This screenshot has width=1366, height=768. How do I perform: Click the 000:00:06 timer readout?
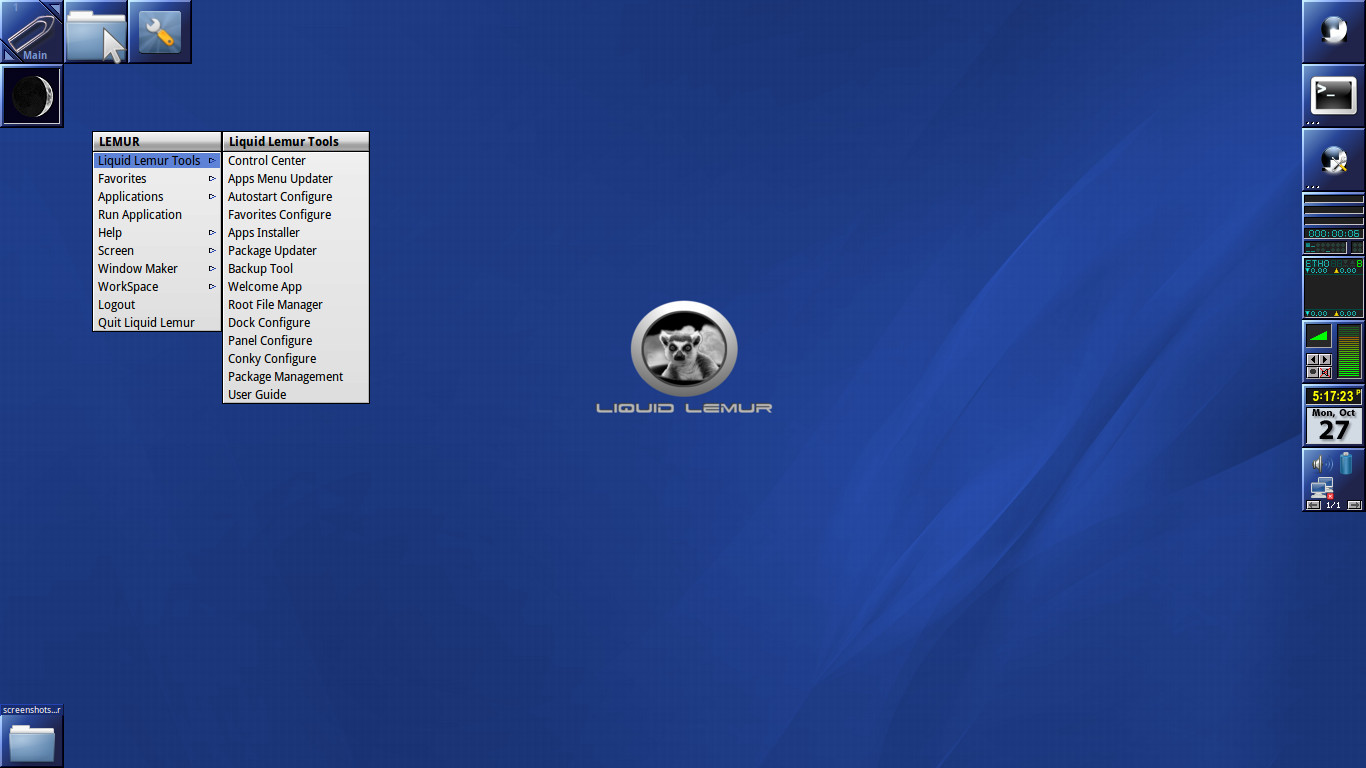(x=1334, y=234)
